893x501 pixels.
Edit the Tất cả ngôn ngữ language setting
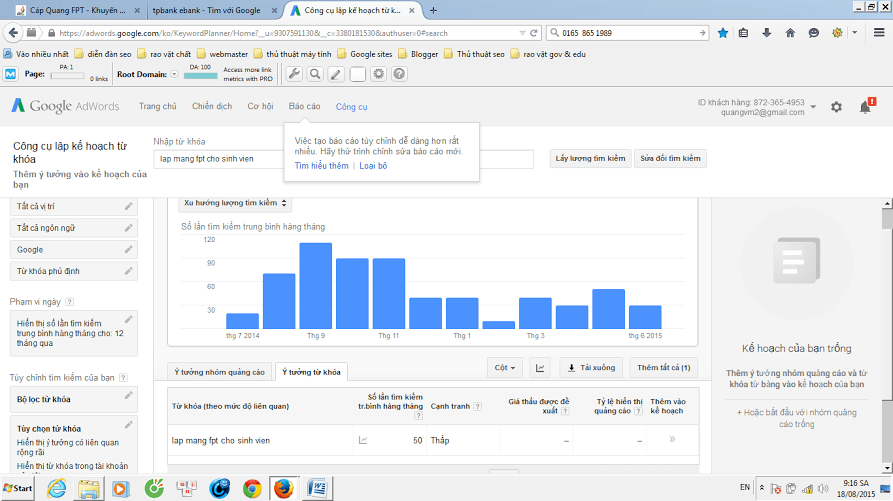[x=129, y=228]
